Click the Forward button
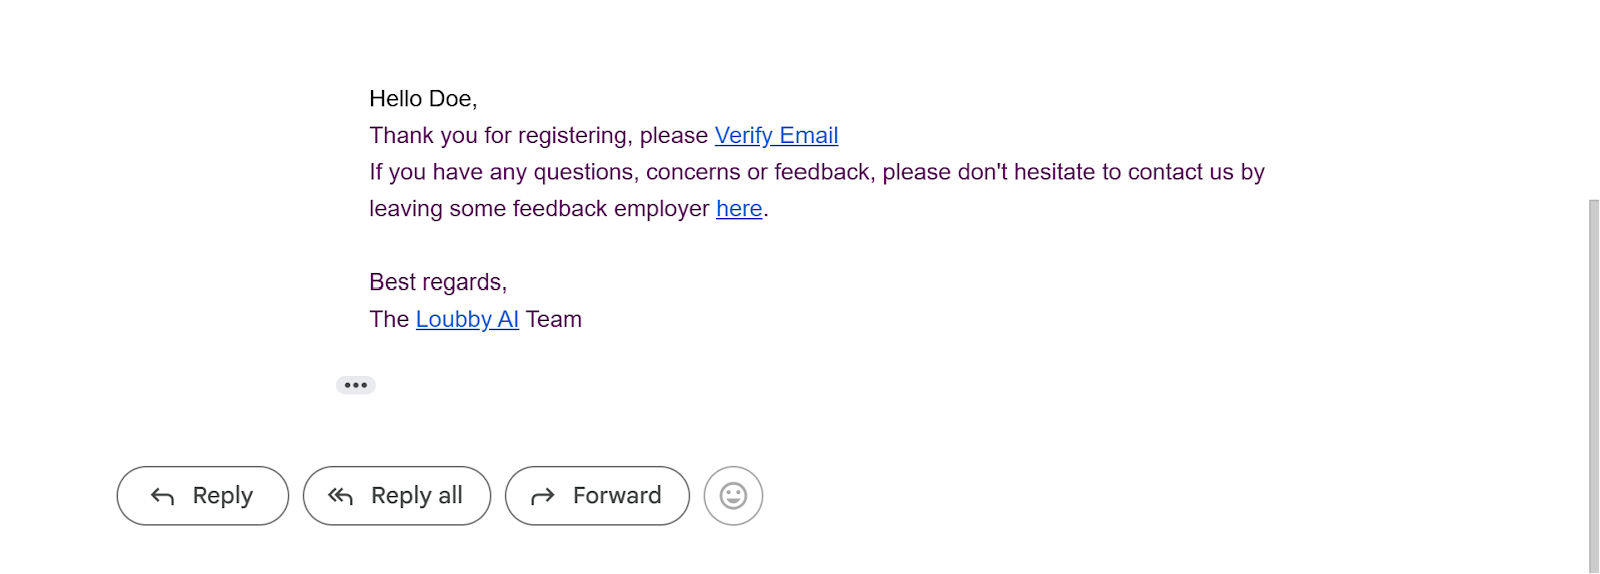 pyautogui.click(x=597, y=496)
